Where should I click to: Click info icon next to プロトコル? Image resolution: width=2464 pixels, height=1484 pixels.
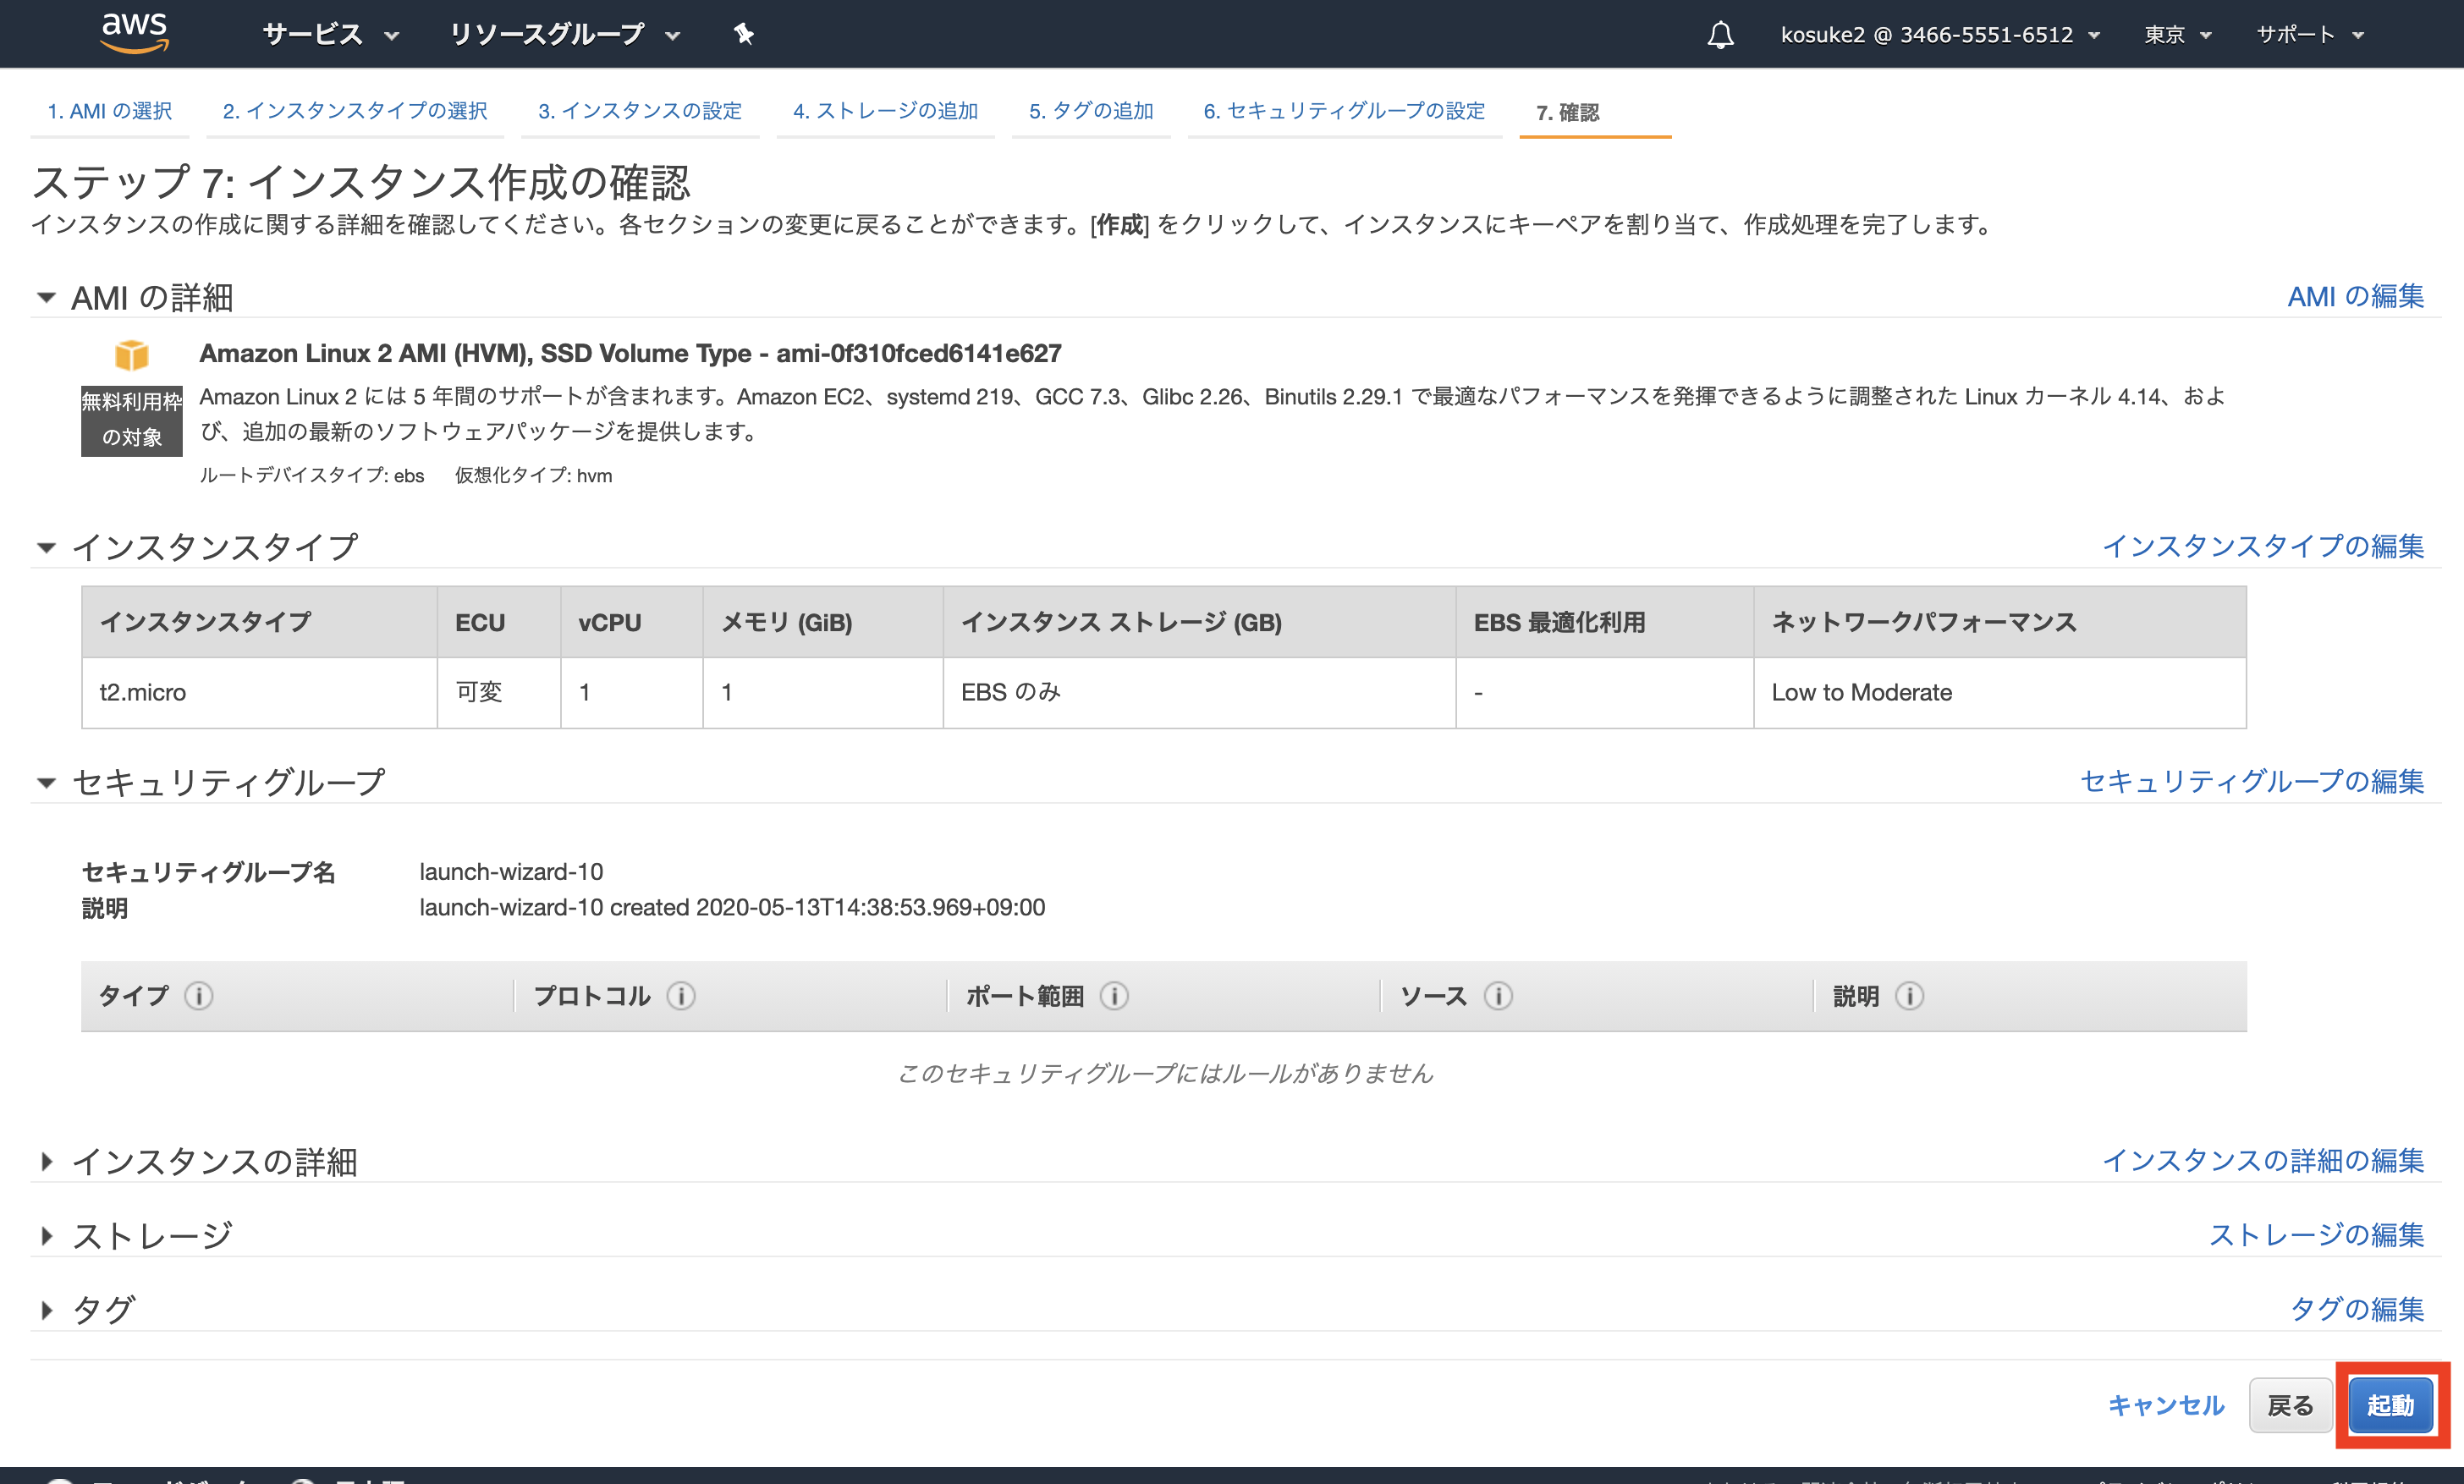tap(682, 996)
